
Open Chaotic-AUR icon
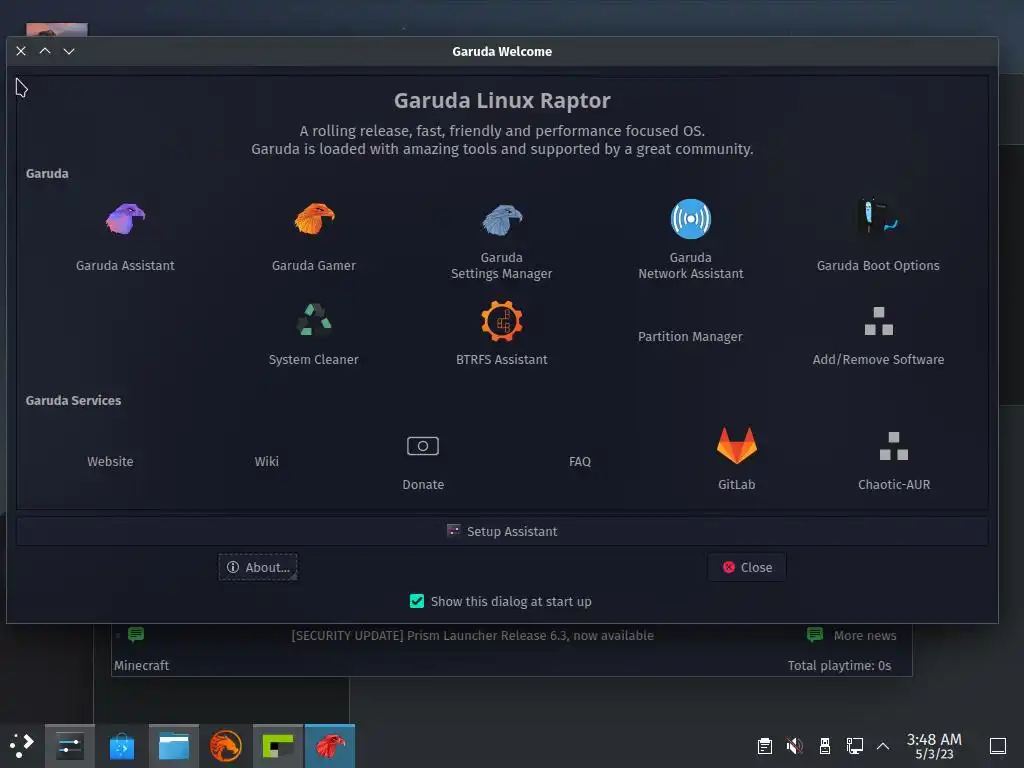click(894, 445)
